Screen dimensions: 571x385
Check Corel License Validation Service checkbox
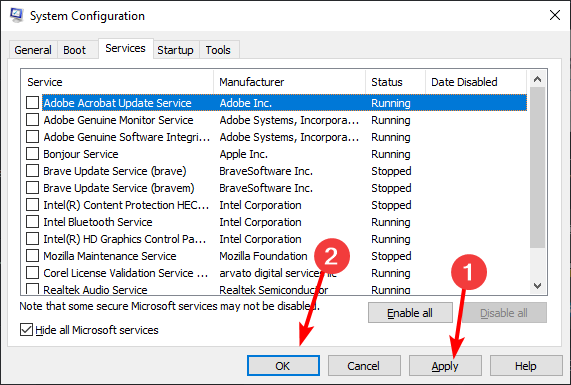(x=32, y=273)
